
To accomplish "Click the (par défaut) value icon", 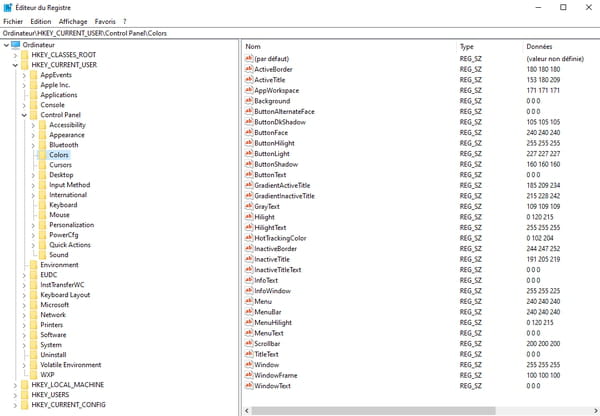I will (249, 59).
